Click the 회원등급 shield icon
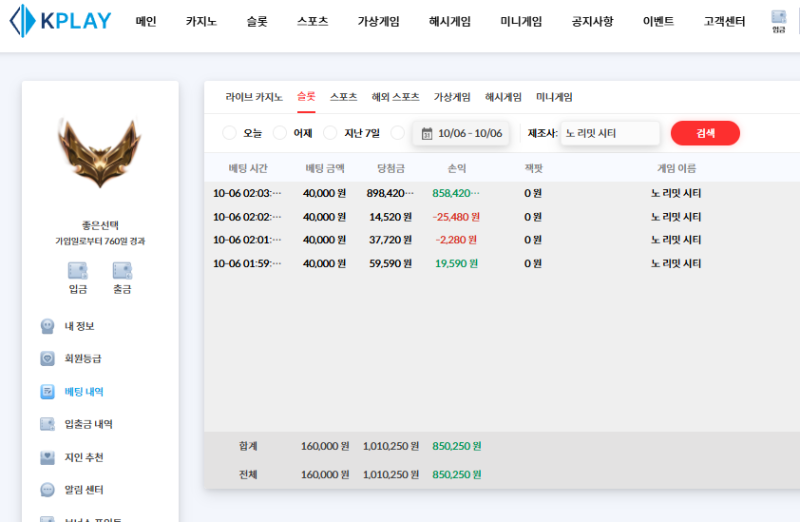 pyautogui.click(x=47, y=358)
